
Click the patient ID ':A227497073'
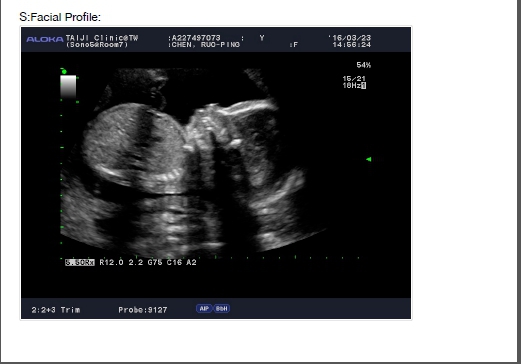(x=194, y=38)
